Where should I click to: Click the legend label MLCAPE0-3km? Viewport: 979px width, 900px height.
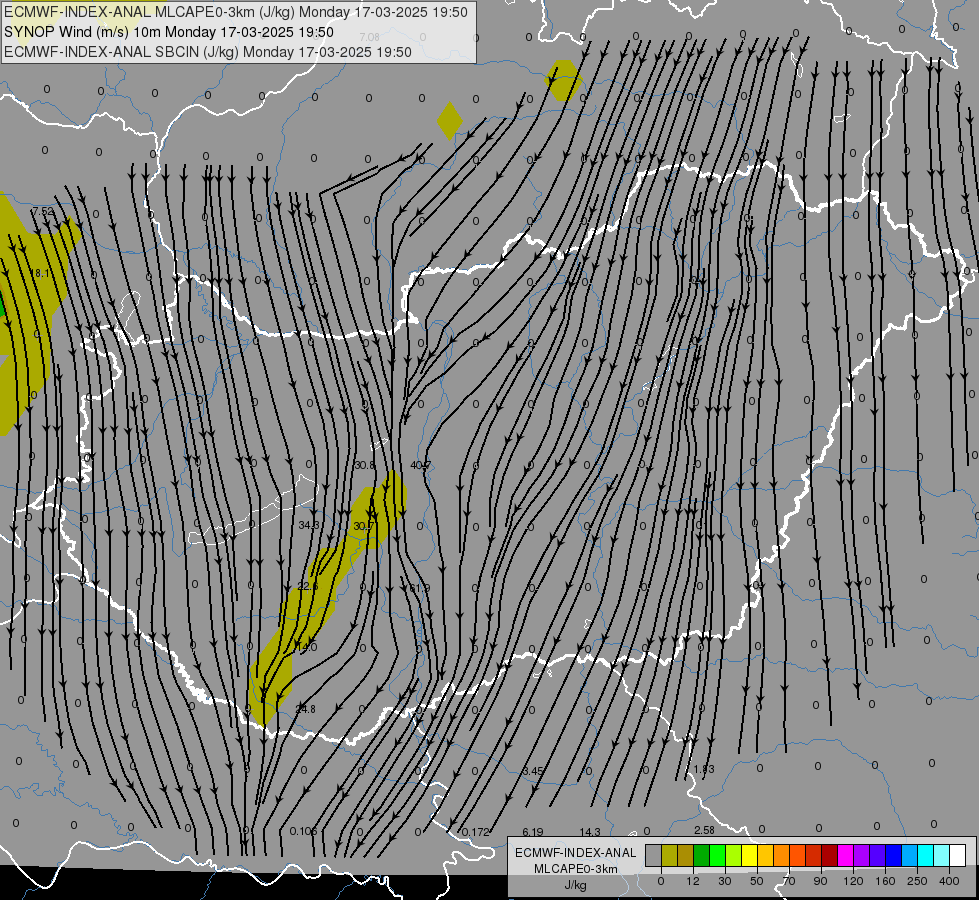576,868
